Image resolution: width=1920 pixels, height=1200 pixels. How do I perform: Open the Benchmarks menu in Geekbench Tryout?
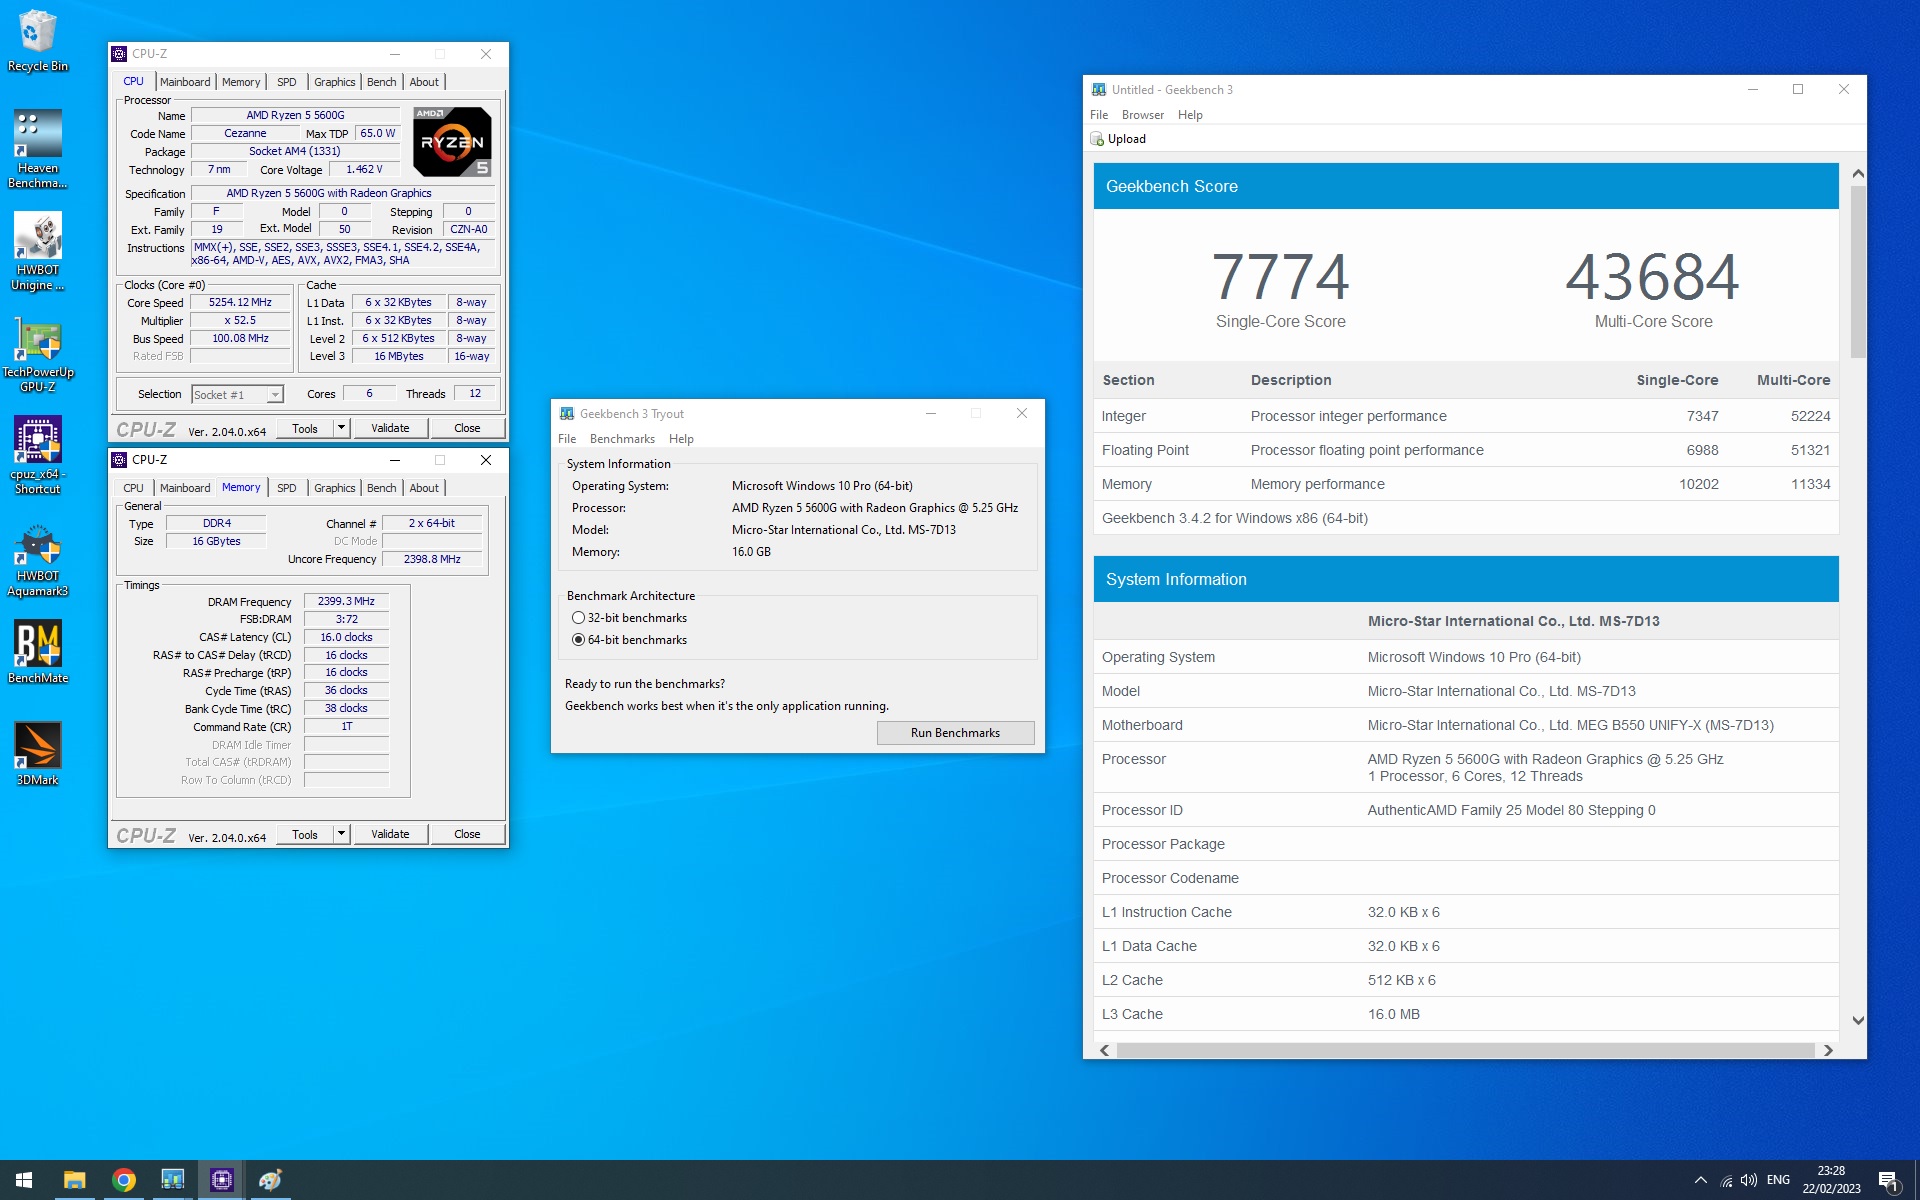(x=622, y=439)
